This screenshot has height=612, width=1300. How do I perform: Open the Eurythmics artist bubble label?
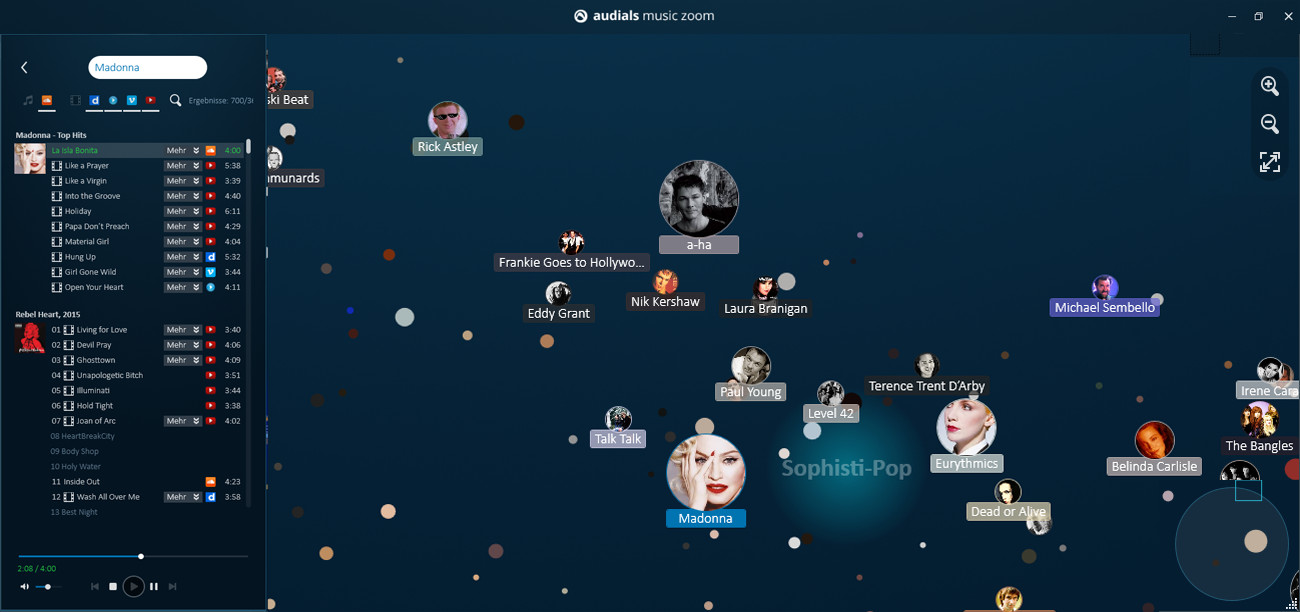(x=967, y=464)
